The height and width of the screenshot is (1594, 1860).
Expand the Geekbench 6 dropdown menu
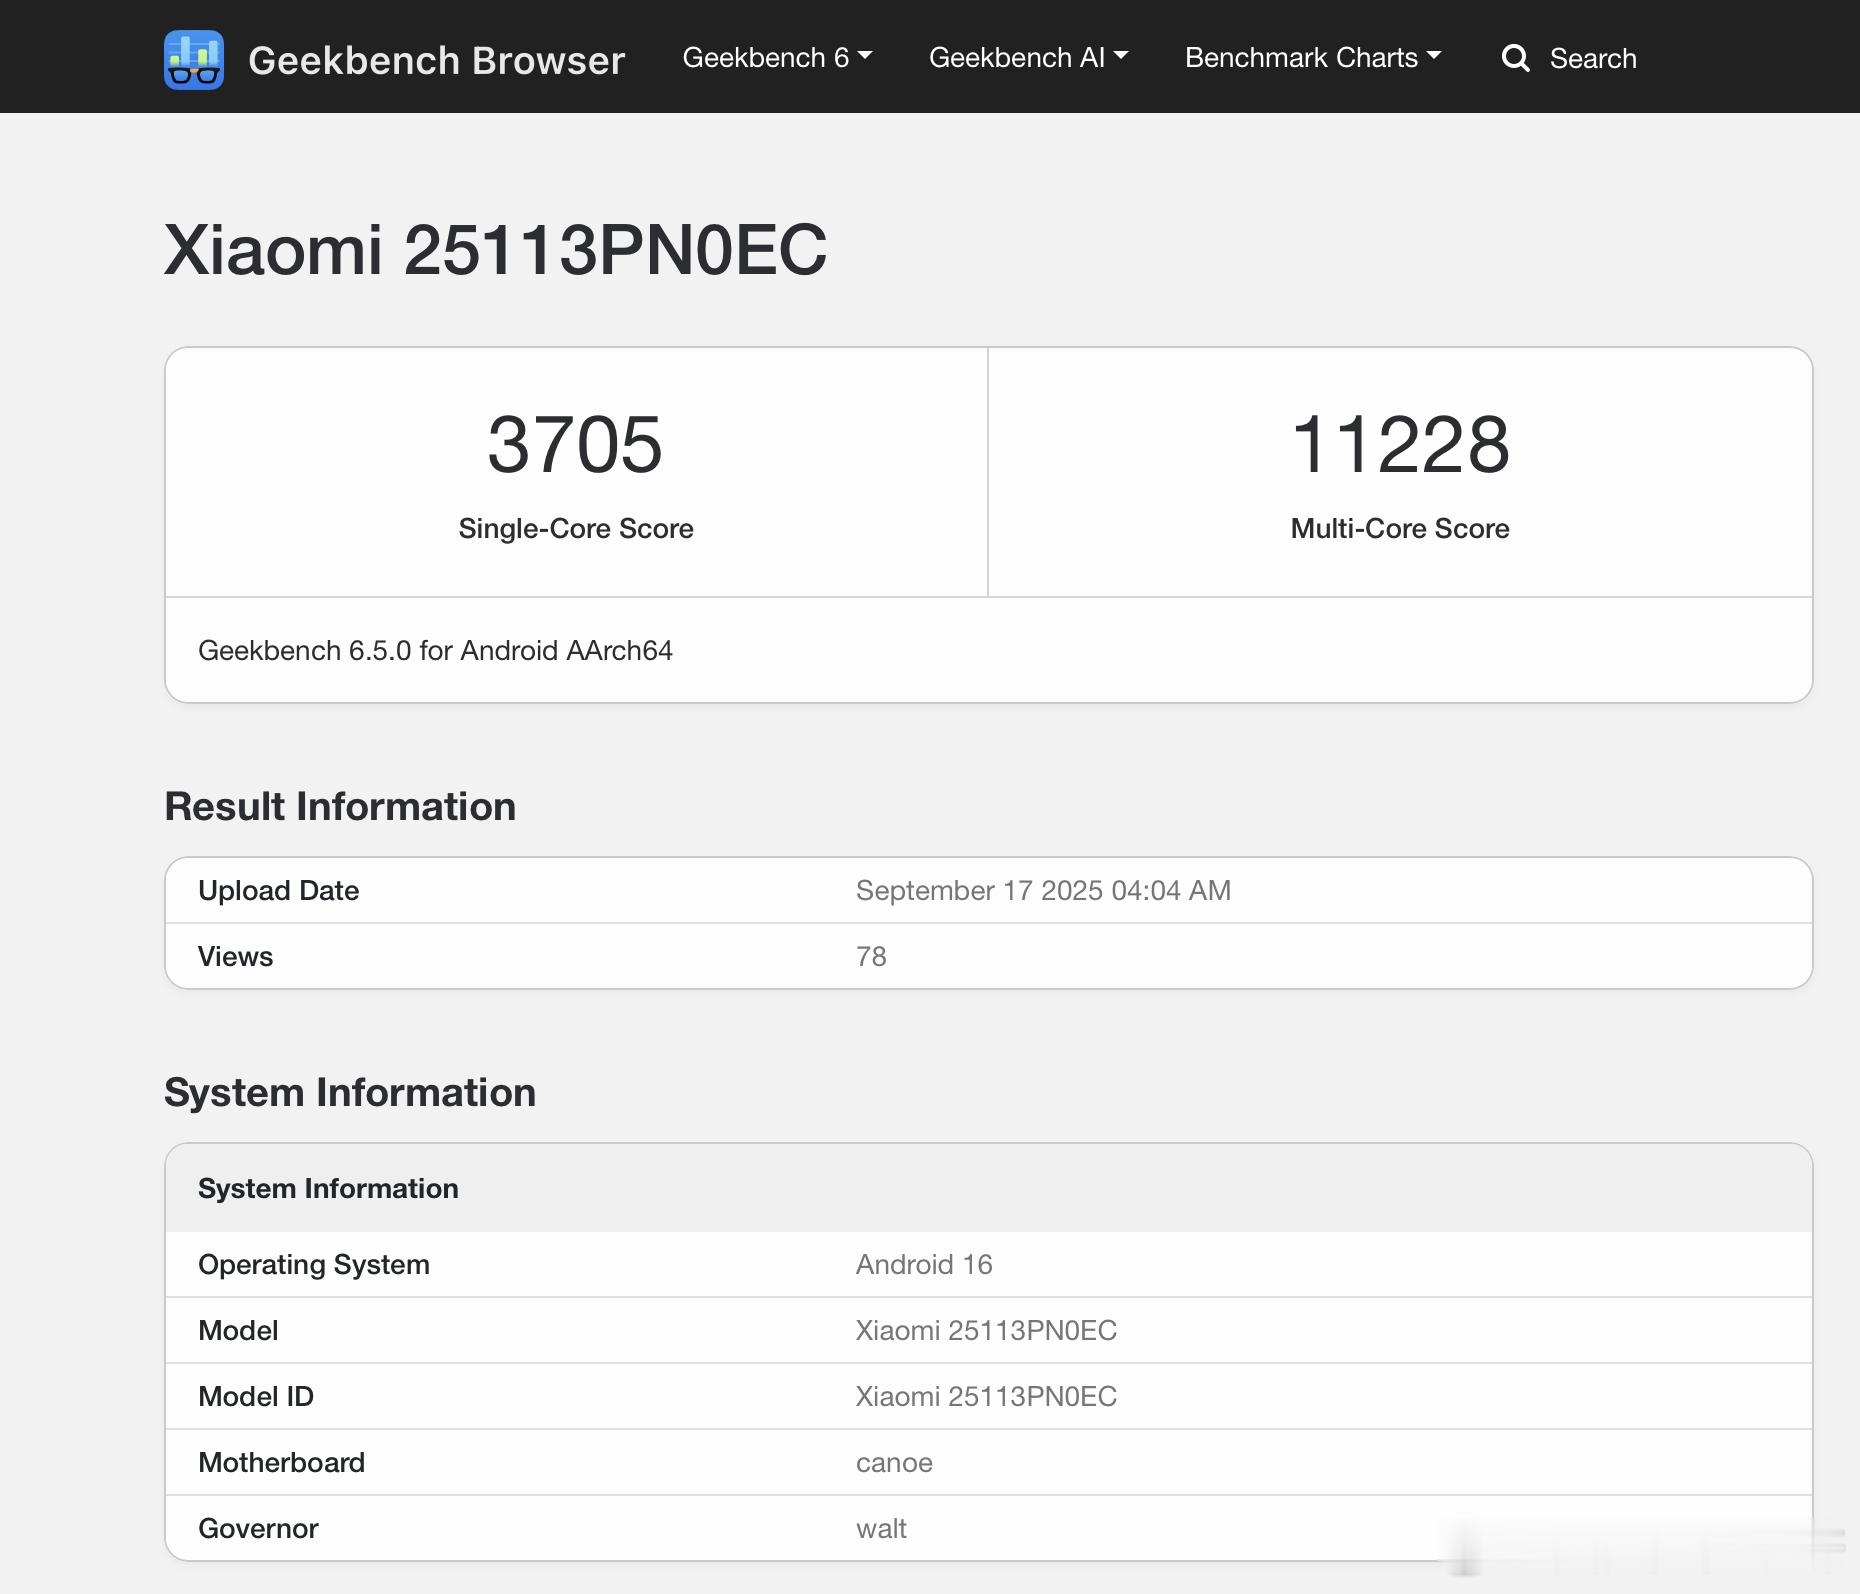(777, 58)
